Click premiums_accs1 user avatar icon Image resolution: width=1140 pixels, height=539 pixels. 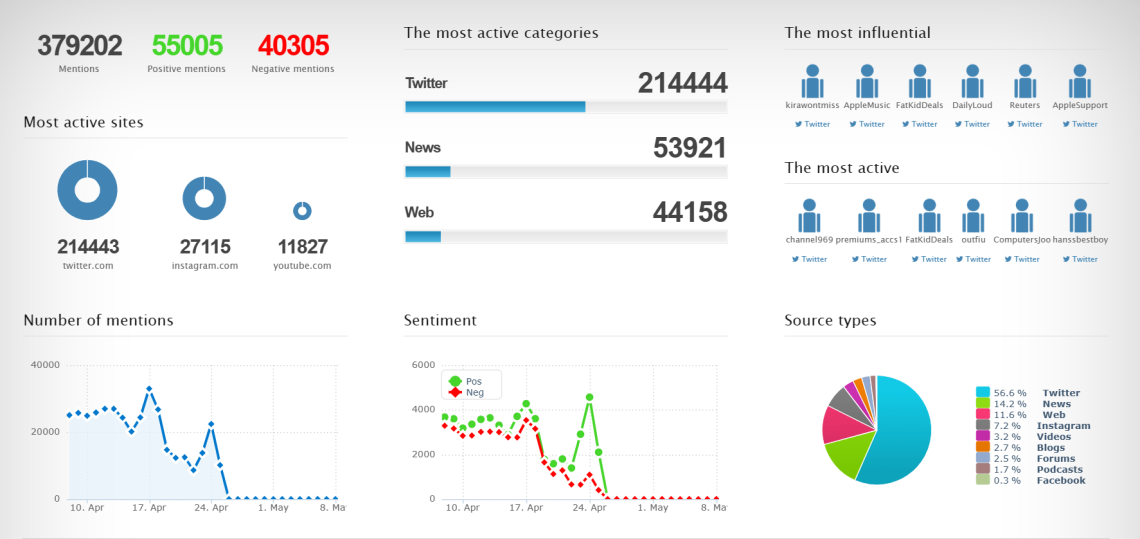coord(869,215)
